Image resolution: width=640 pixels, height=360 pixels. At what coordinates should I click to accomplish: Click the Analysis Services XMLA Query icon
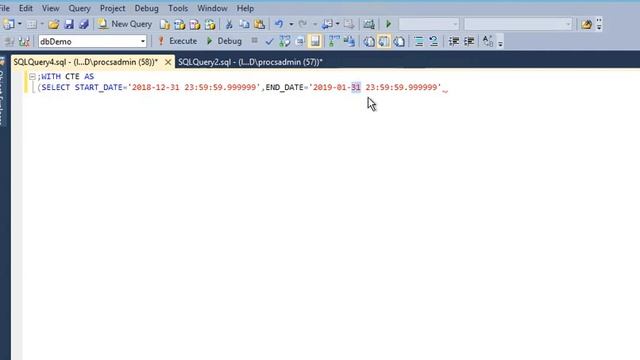coord(210,24)
